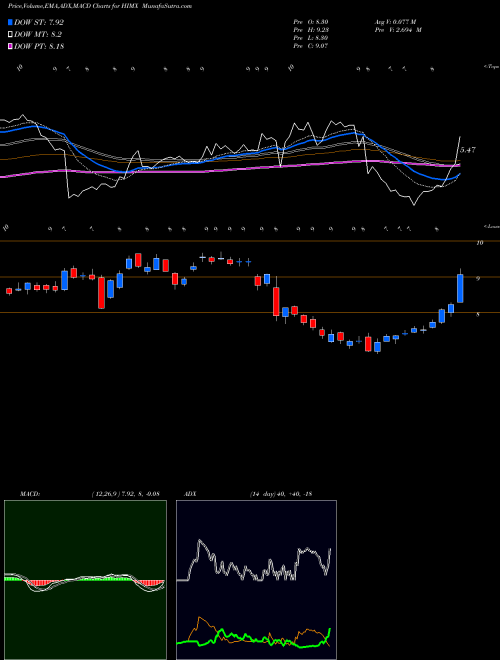Click the price axis label 10

coord(480,243)
